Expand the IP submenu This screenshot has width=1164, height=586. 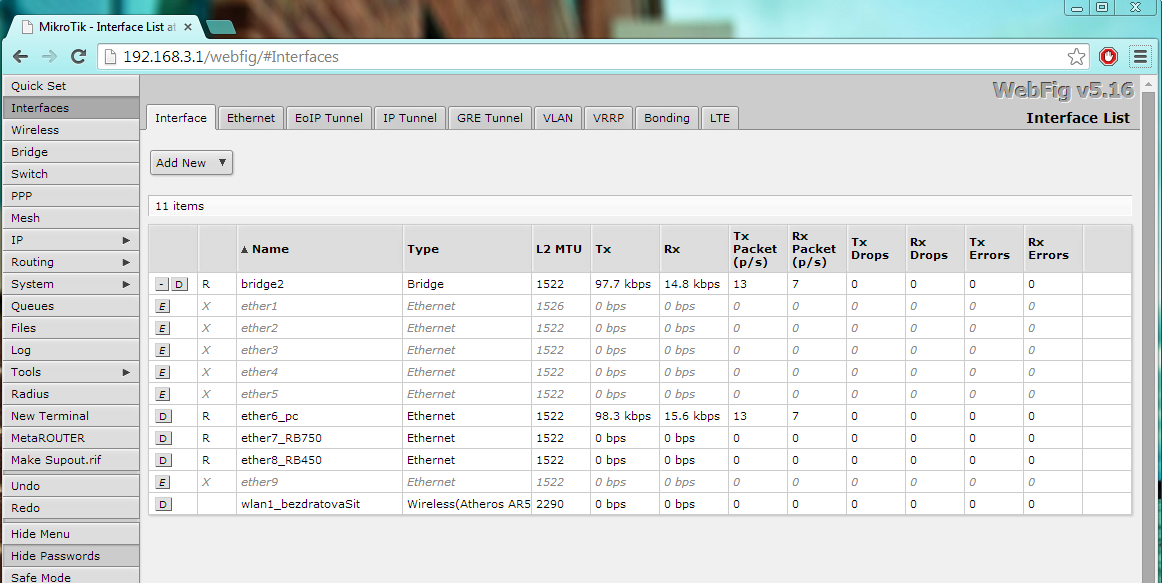click(x=71, y=240)
